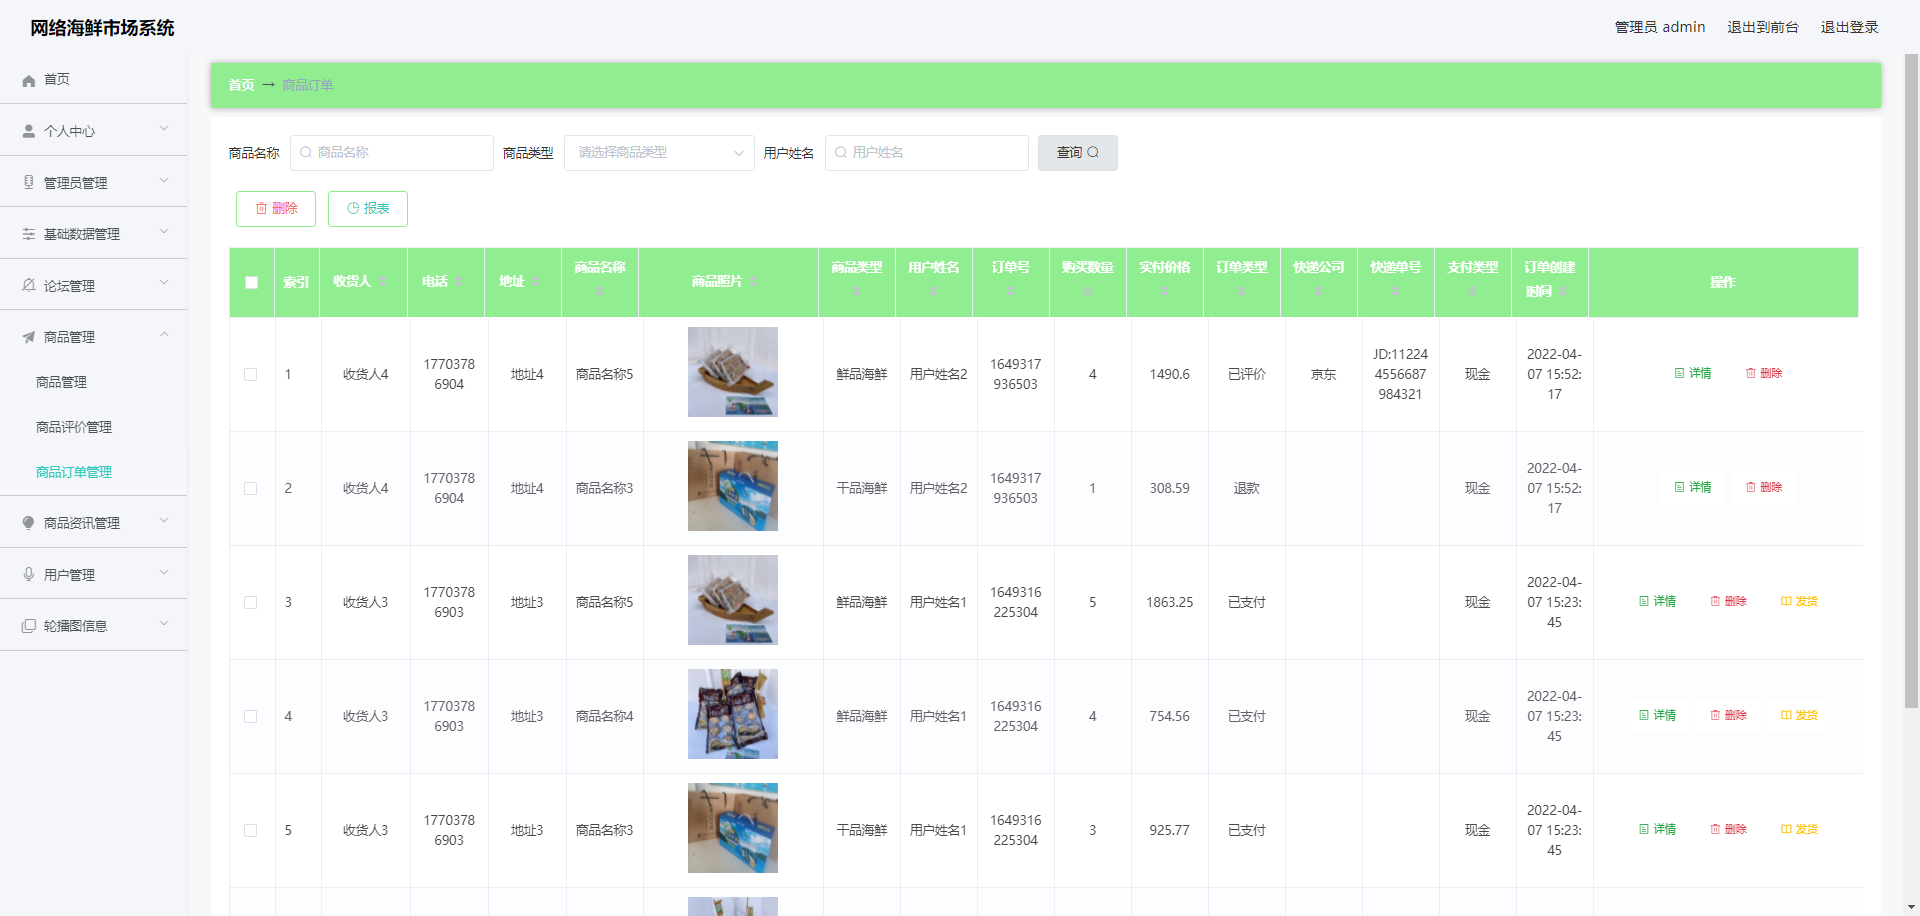
Task: Open the 请选择商品类型 dropdown
Action: (659, 153)
